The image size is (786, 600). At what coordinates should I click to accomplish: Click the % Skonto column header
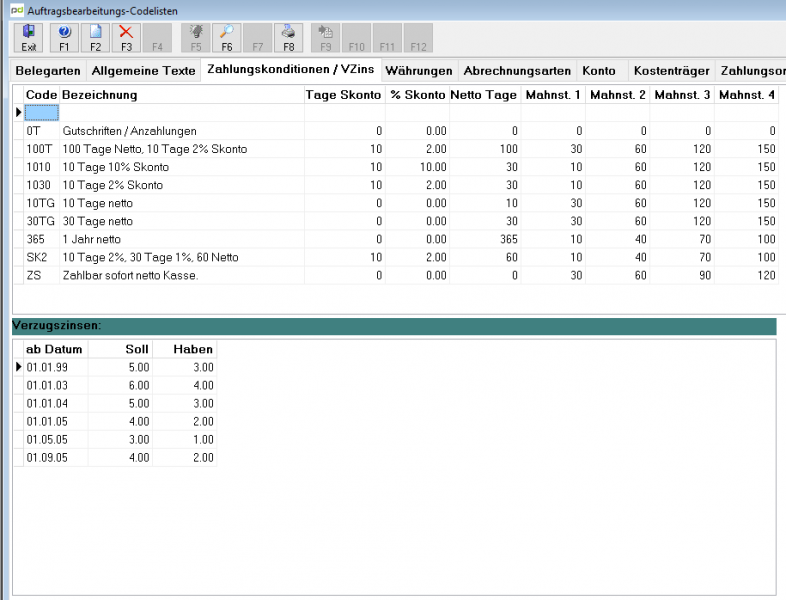(417, 95)
